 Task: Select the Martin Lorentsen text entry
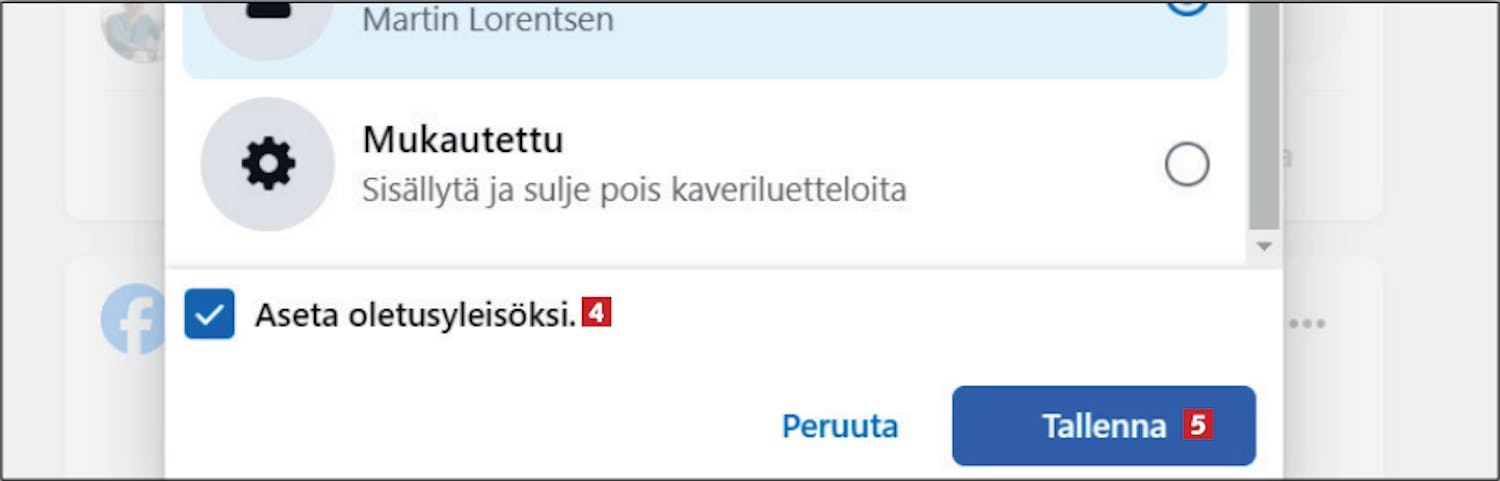click(x=488, y=19)
